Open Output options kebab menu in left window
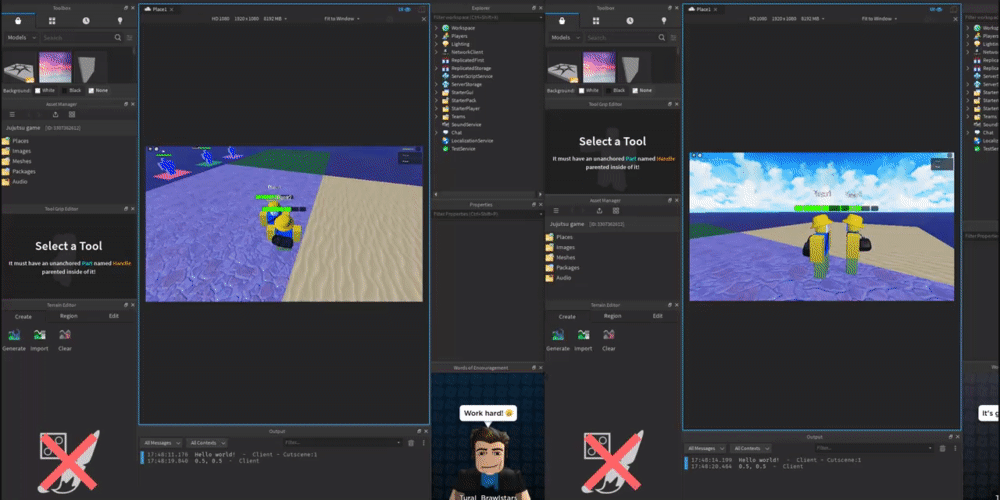This screenshot has height=500, width=1000. pyautogui.click(x=423, y=443)
